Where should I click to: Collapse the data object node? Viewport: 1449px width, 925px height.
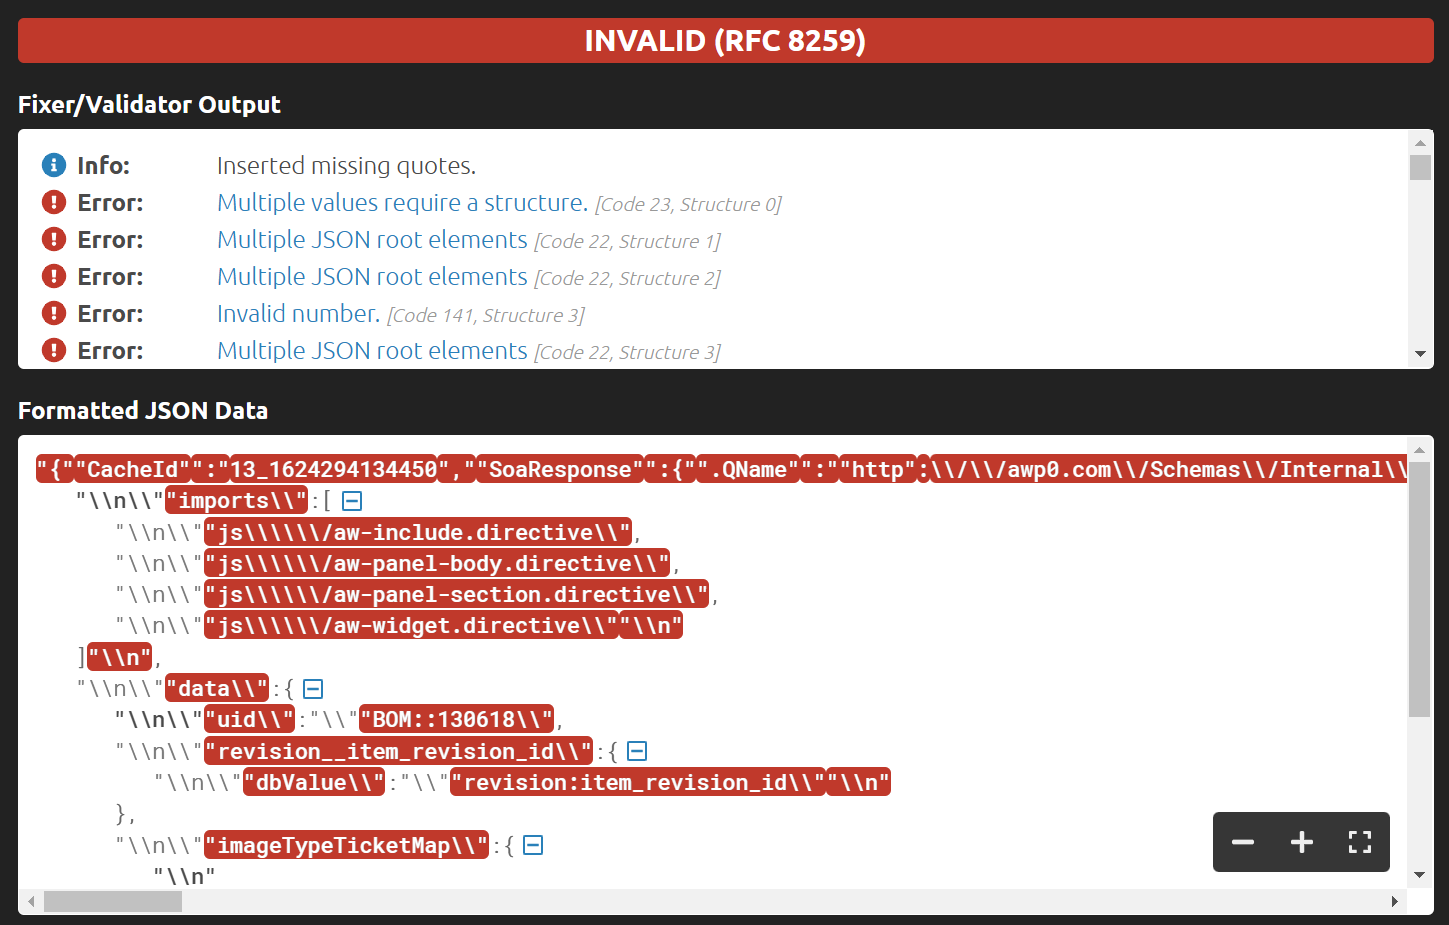pyautogui.click(x=311, y=688)
